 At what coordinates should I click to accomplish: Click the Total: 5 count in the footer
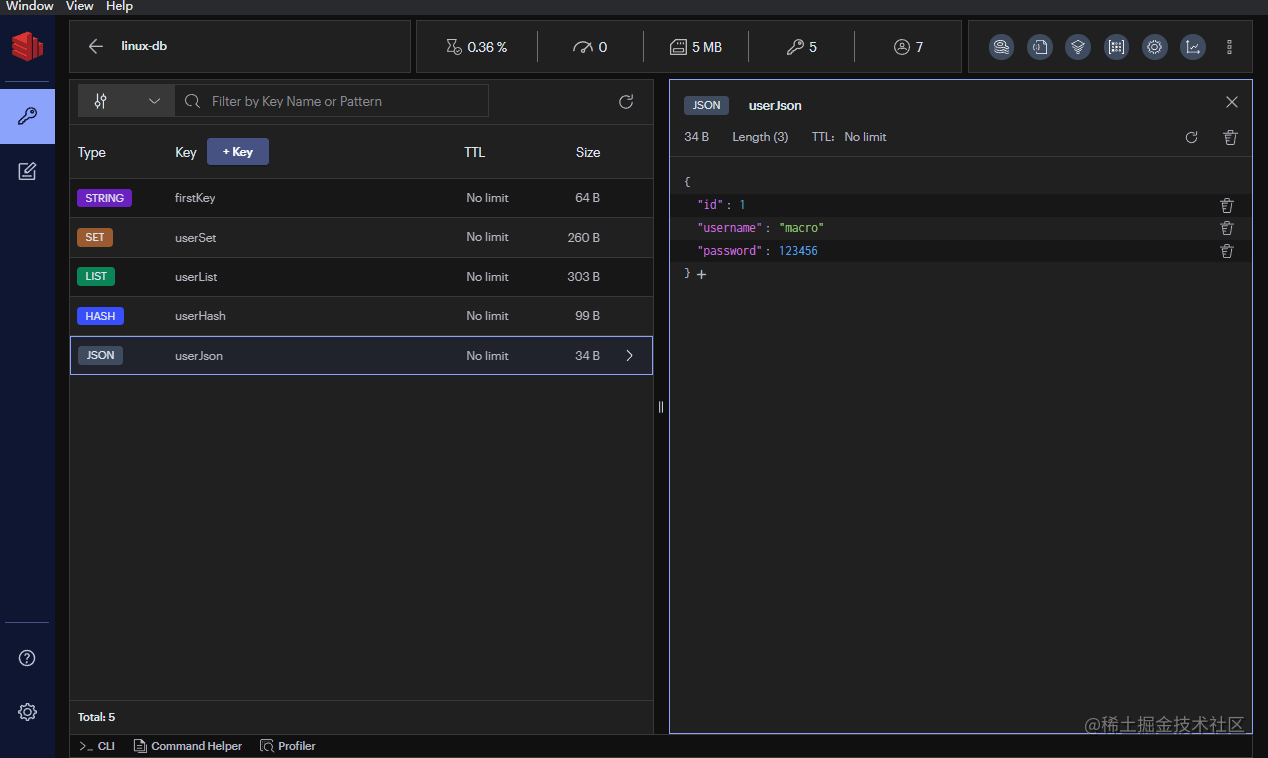96,717
